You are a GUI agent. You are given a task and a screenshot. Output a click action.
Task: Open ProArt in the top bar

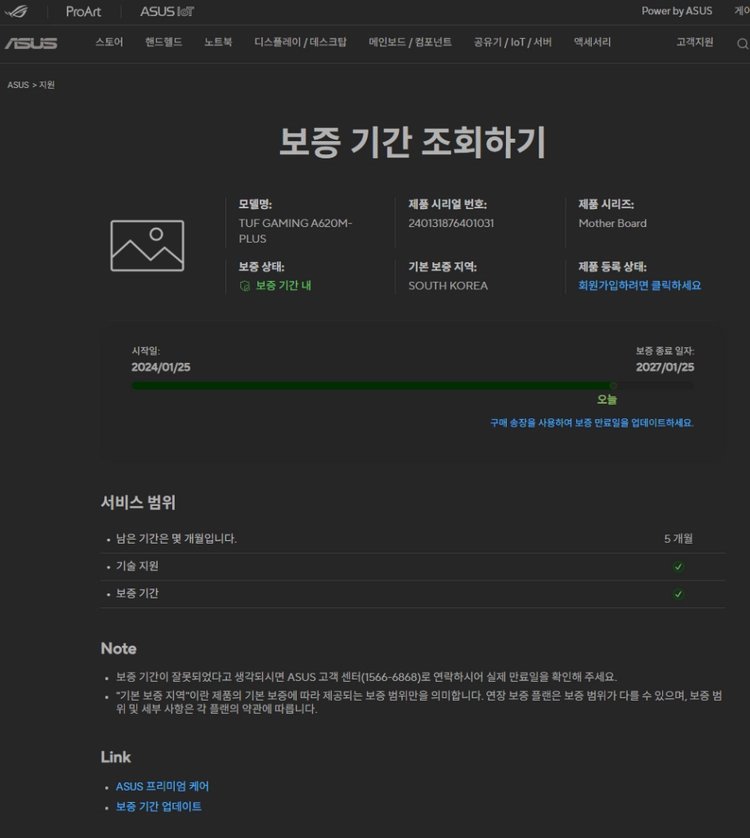[x=83, y=11]
